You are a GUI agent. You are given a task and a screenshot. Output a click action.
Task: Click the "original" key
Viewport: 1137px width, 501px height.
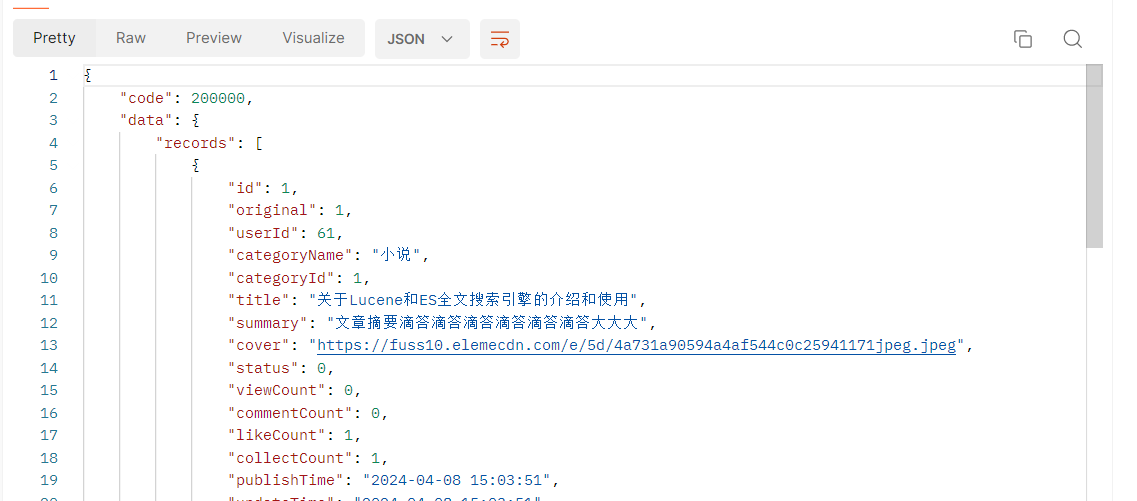point(272,210)
